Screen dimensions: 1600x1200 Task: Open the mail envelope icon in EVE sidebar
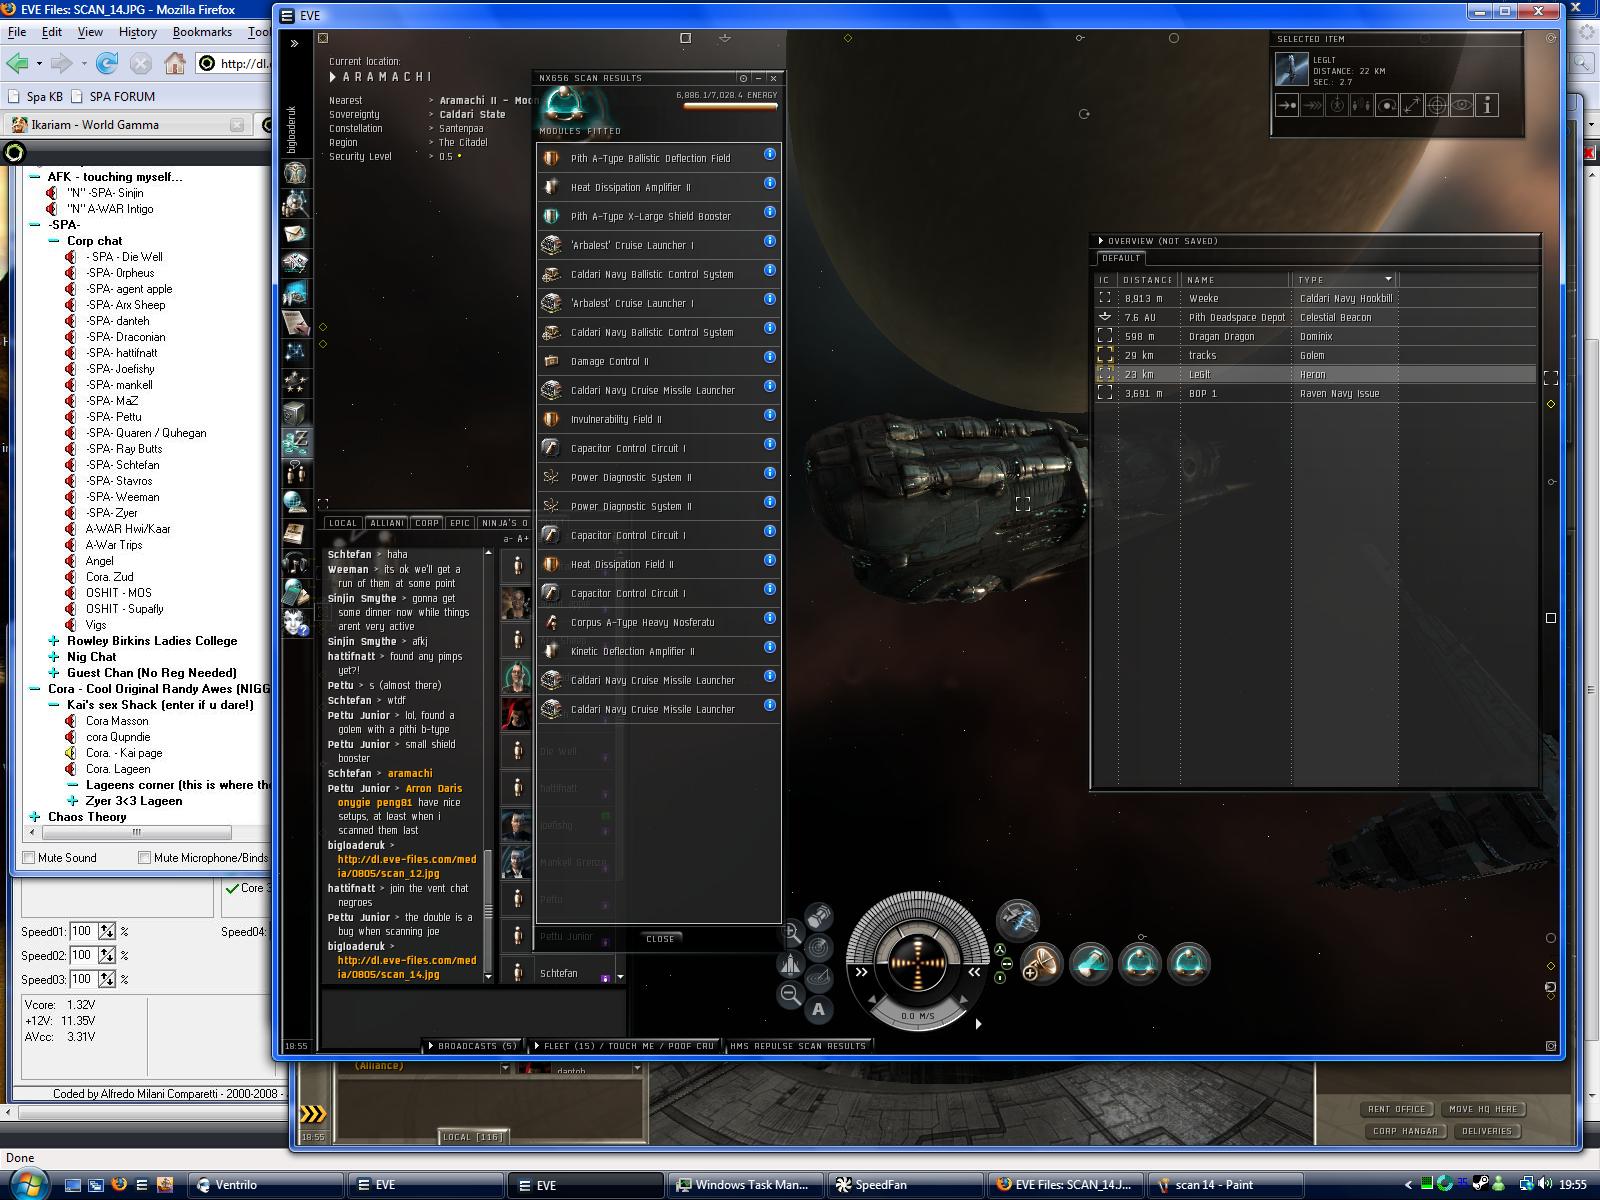click(295, 233)
